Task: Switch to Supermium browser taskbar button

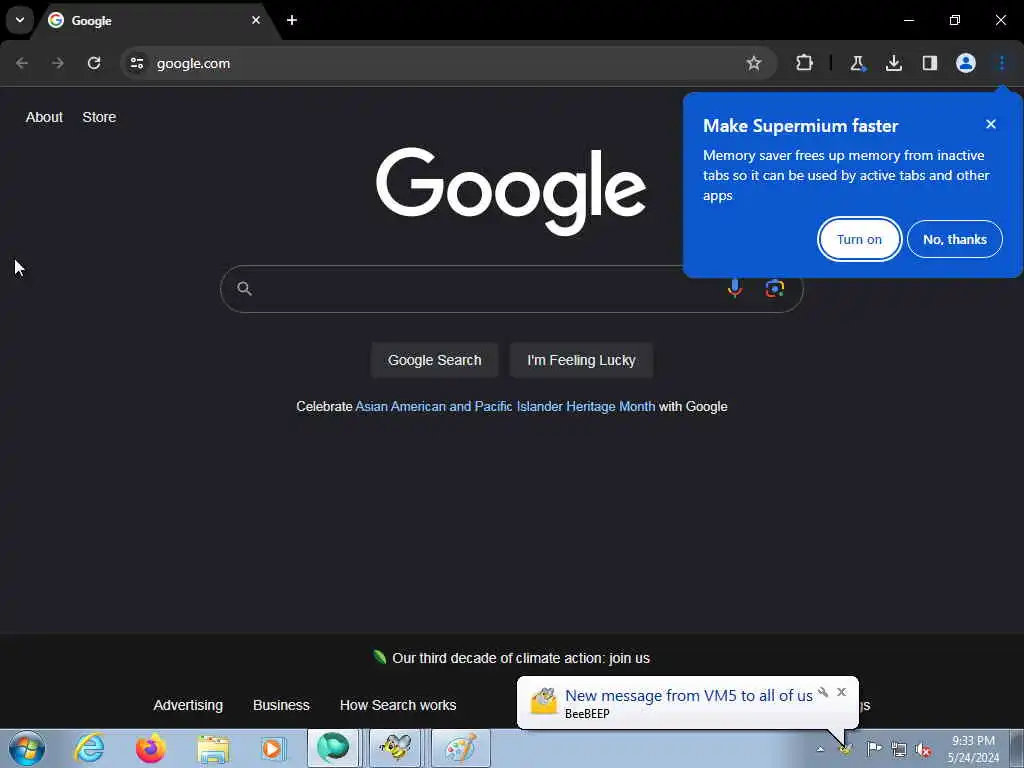Action: click(x=334, y=748)
